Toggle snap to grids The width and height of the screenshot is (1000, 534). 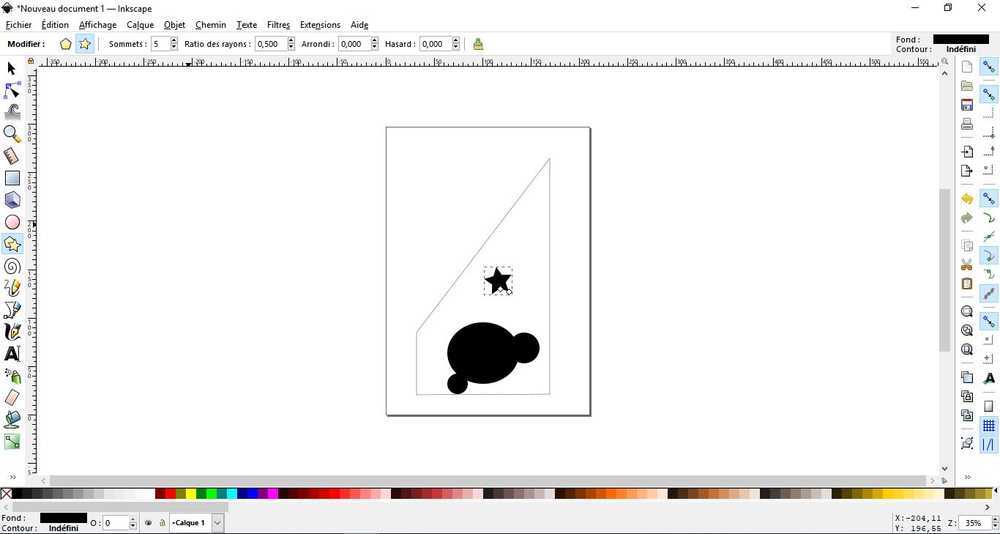pos(989,426)
